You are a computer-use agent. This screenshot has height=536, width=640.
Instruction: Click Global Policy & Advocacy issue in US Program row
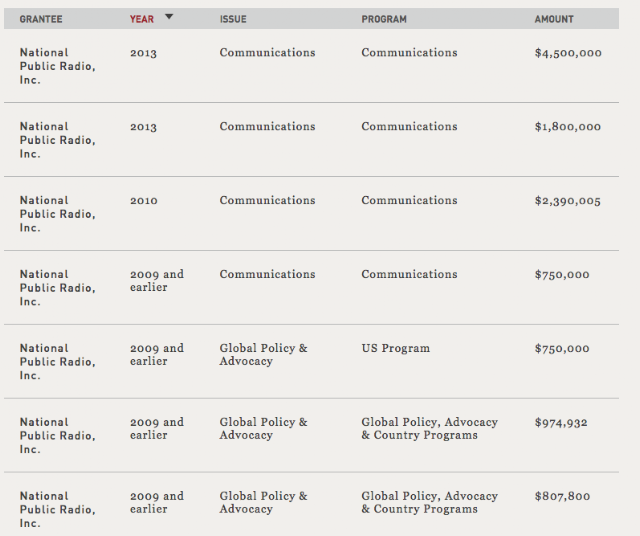(x=263, y=354)
